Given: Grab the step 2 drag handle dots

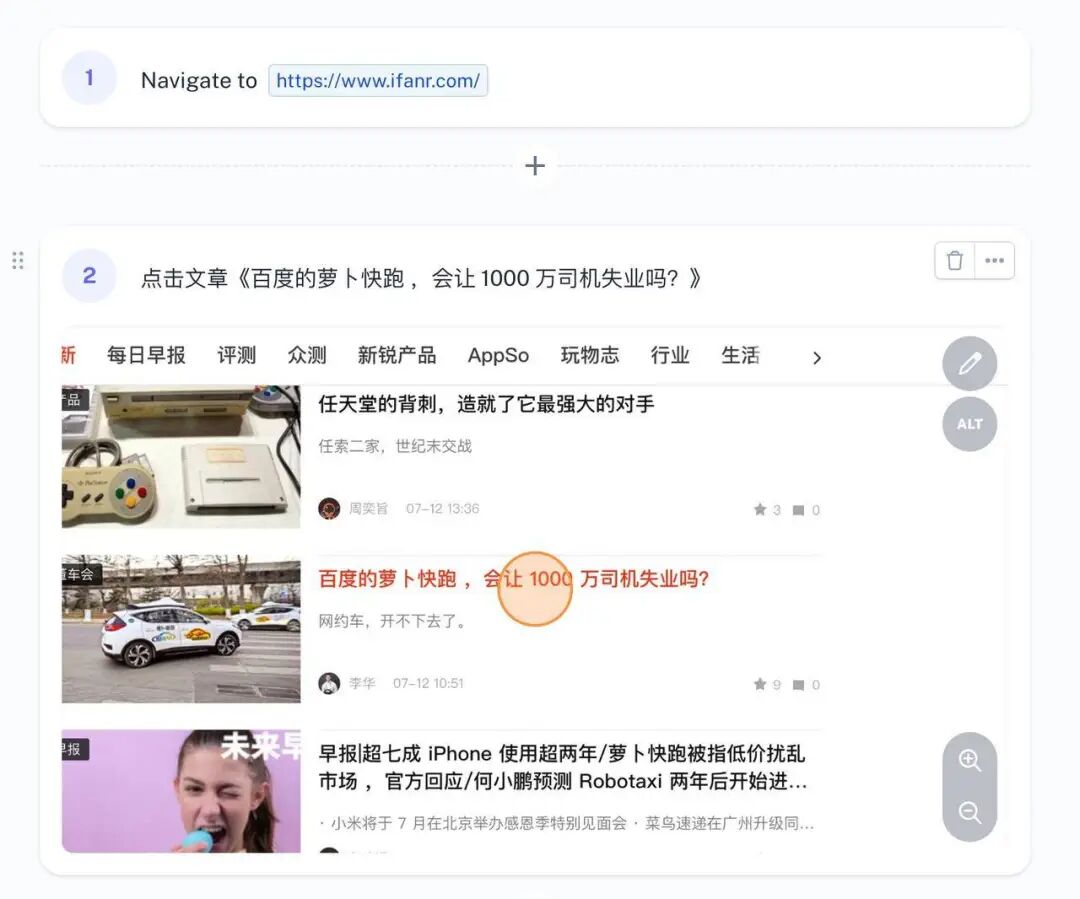Looking at the screenshot, I should pos(18,260).
